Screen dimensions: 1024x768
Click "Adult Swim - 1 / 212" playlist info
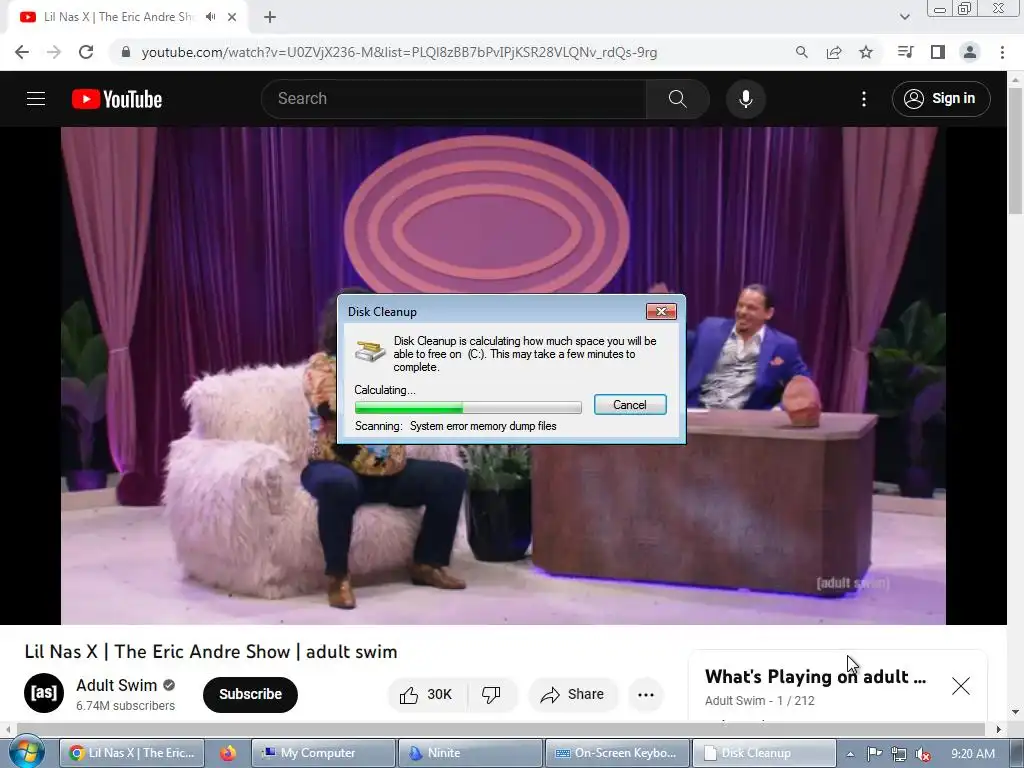(760, 701)
